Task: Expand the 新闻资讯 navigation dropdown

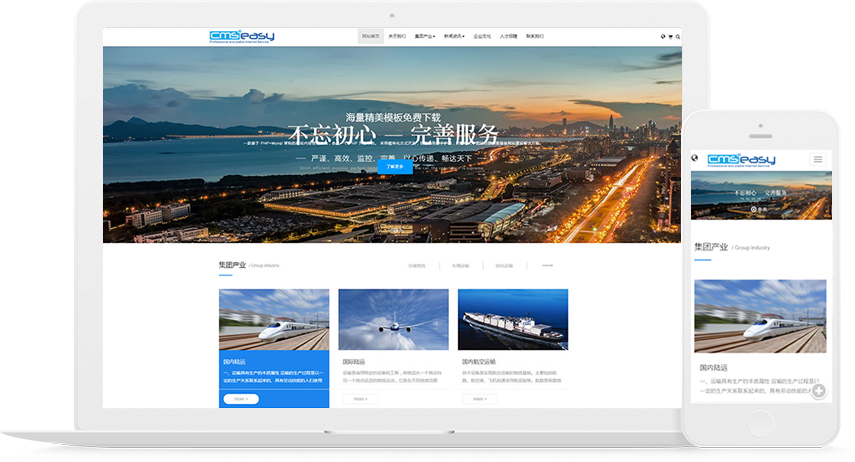Action: click(x=454, y=36)
